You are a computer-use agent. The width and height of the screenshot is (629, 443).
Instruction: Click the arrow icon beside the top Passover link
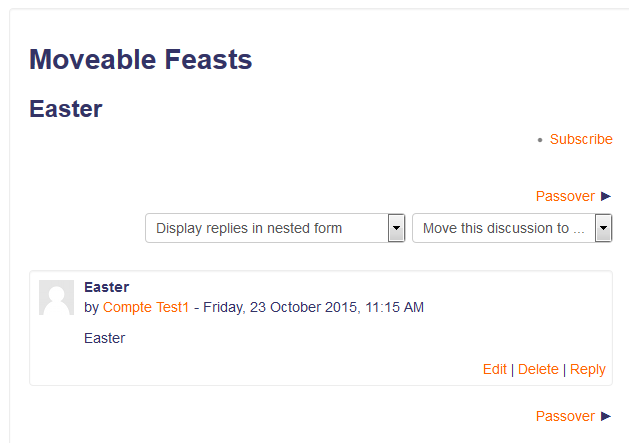(x=606, y=196)
